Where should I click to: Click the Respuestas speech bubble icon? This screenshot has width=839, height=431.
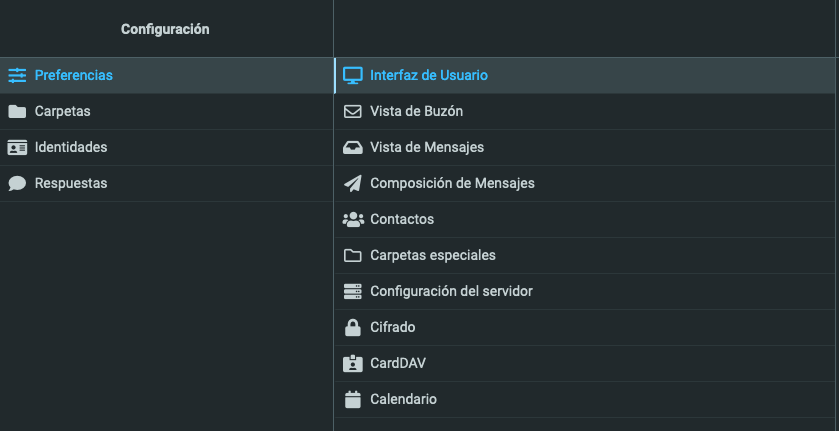[17, 184]
